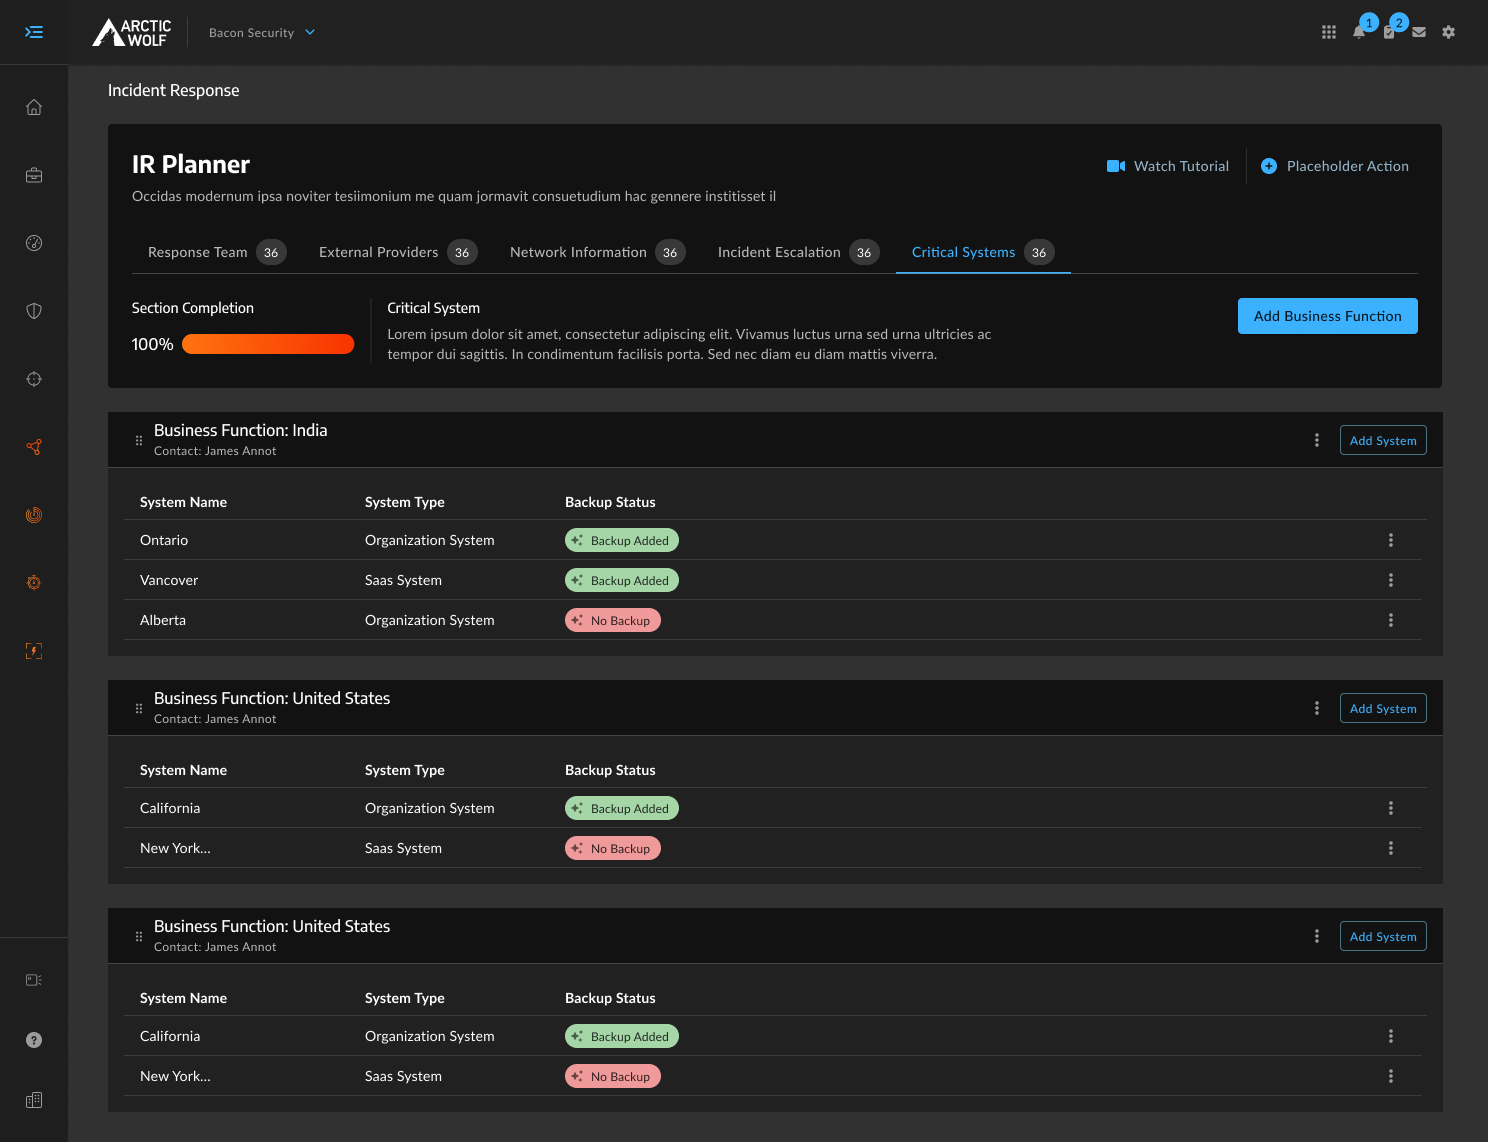Open the shield icon in sidebar
Viewport: 1488px width, 1142px height.
tap(34, 311)
